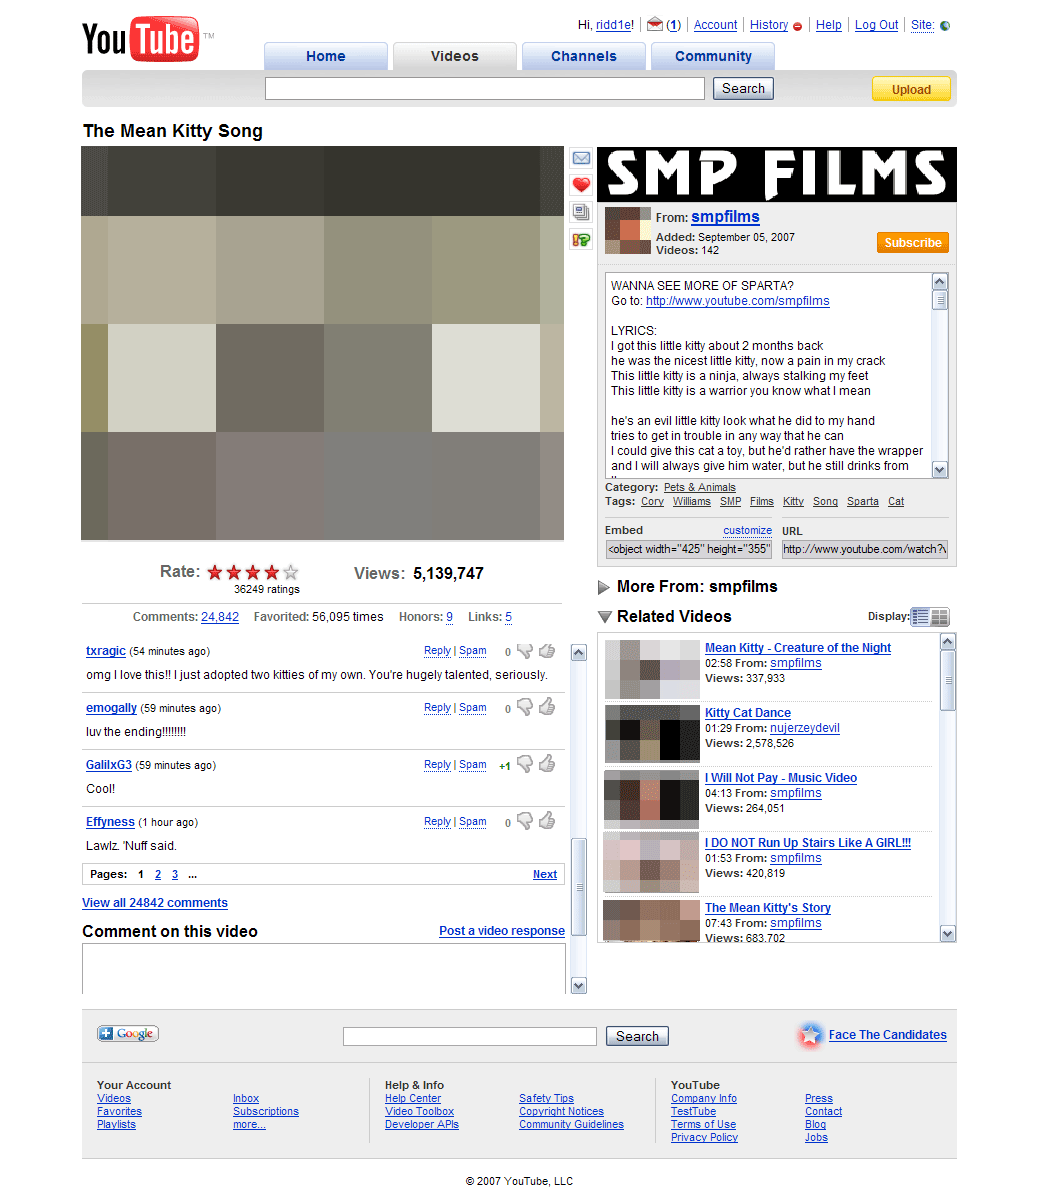This screenshot has height=1203, width=1040.
Task: Switch related videos to grid display
Action: coord(940,617)
